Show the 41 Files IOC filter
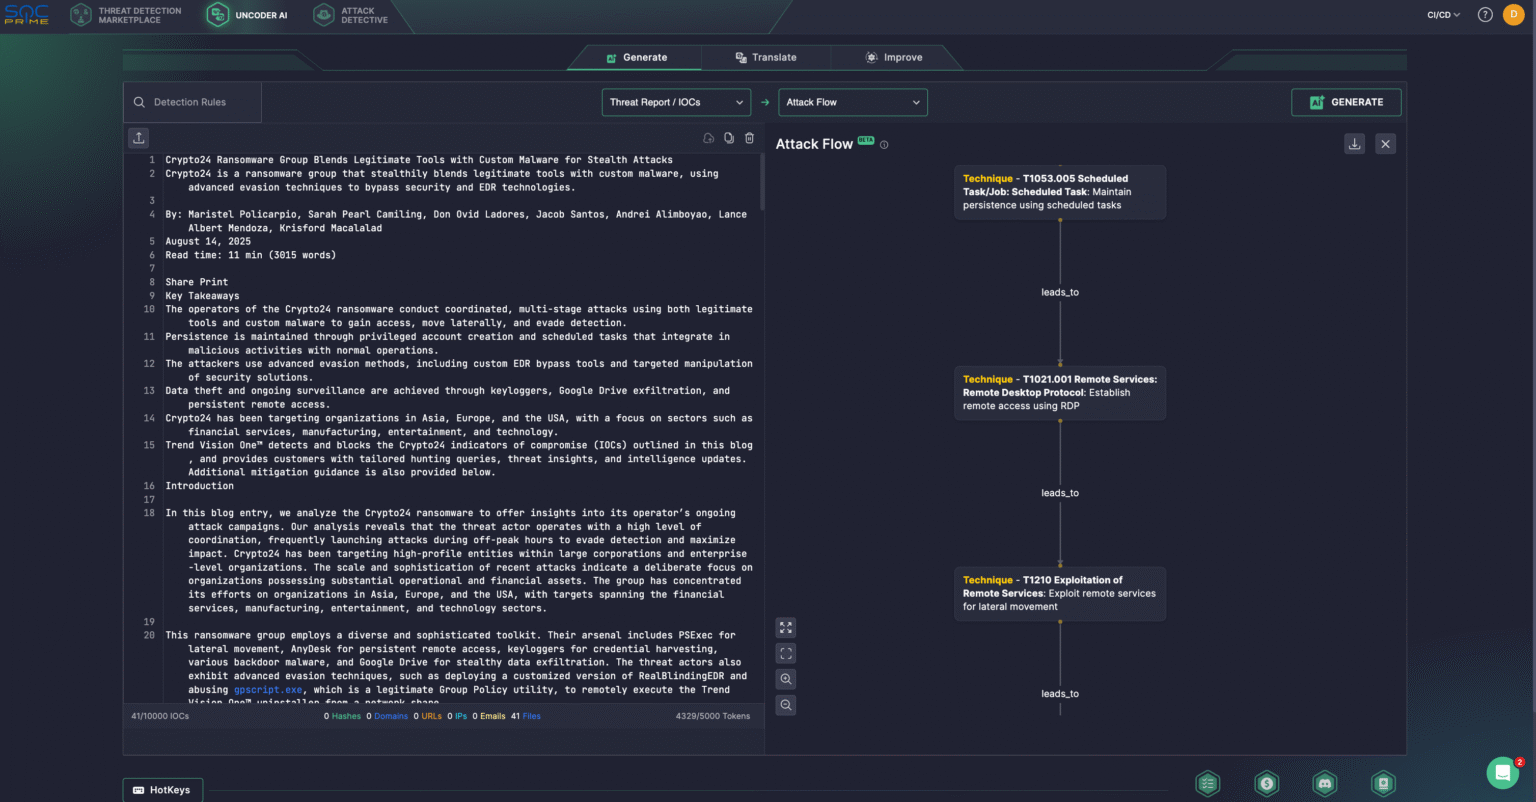 [527, 716]
